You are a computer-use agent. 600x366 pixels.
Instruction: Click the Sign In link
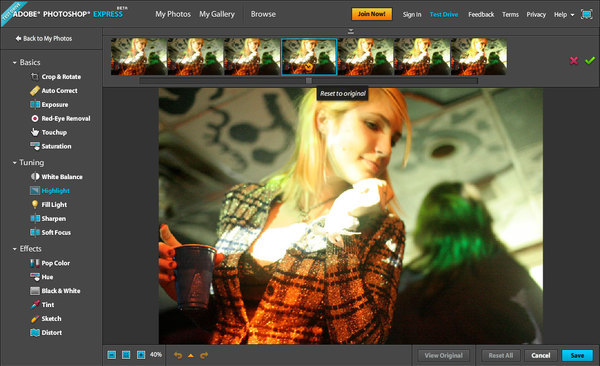click(412, 15)
